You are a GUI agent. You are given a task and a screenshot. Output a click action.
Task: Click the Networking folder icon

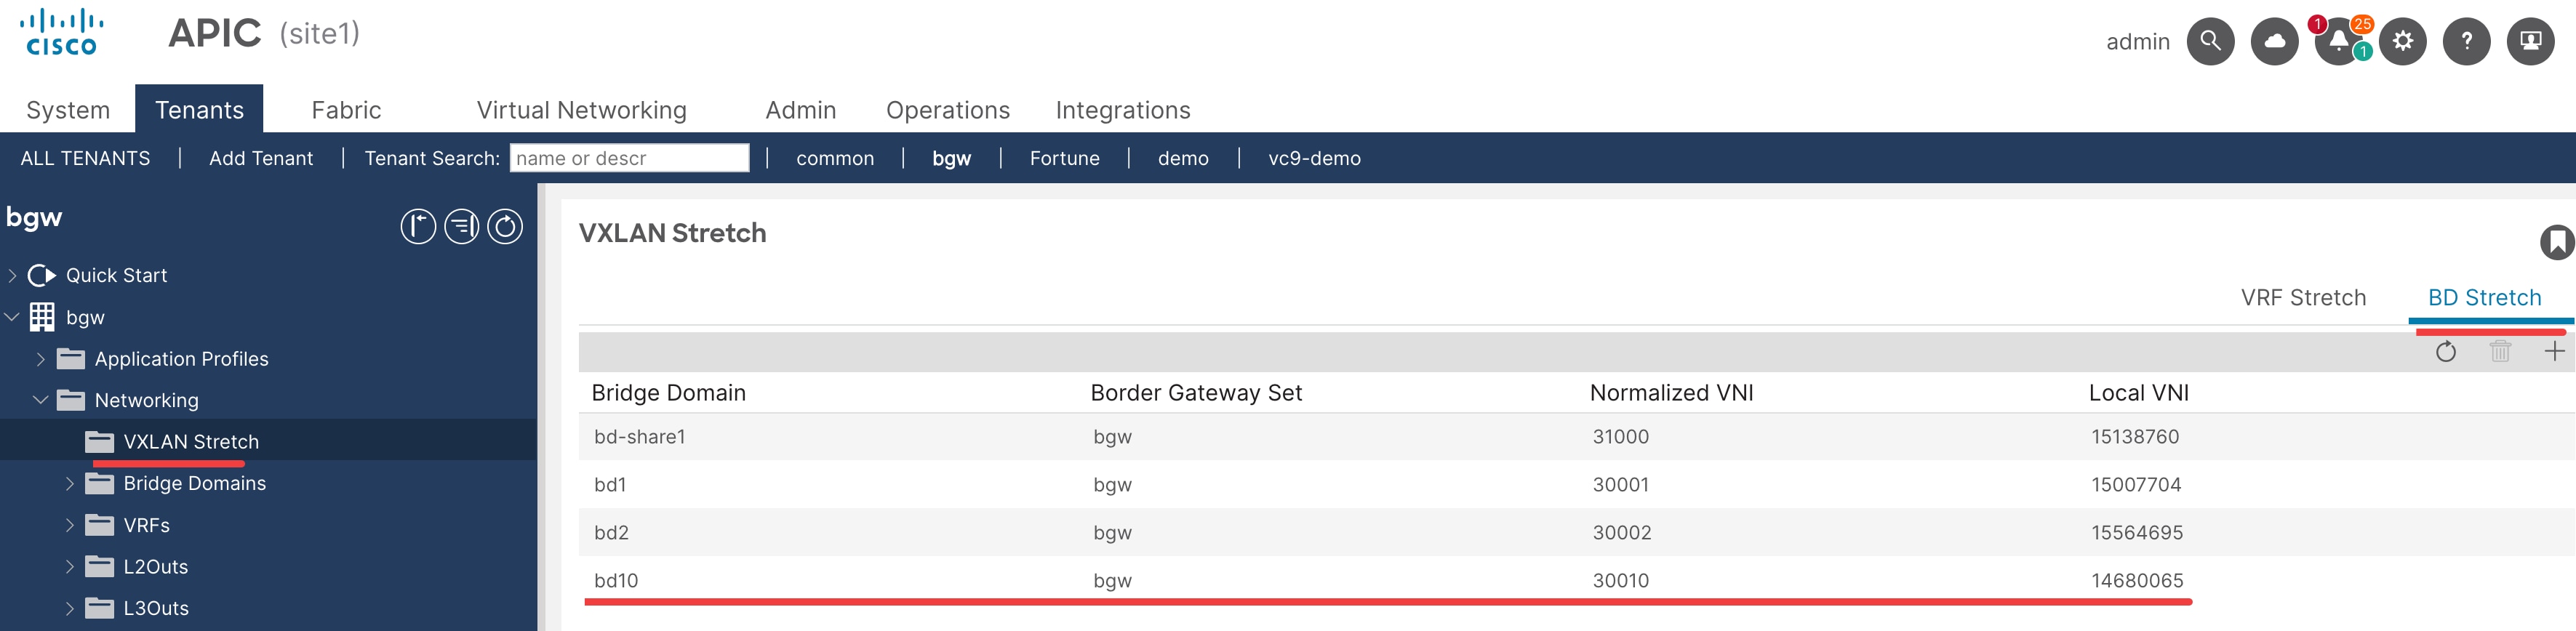click(71, 400)
